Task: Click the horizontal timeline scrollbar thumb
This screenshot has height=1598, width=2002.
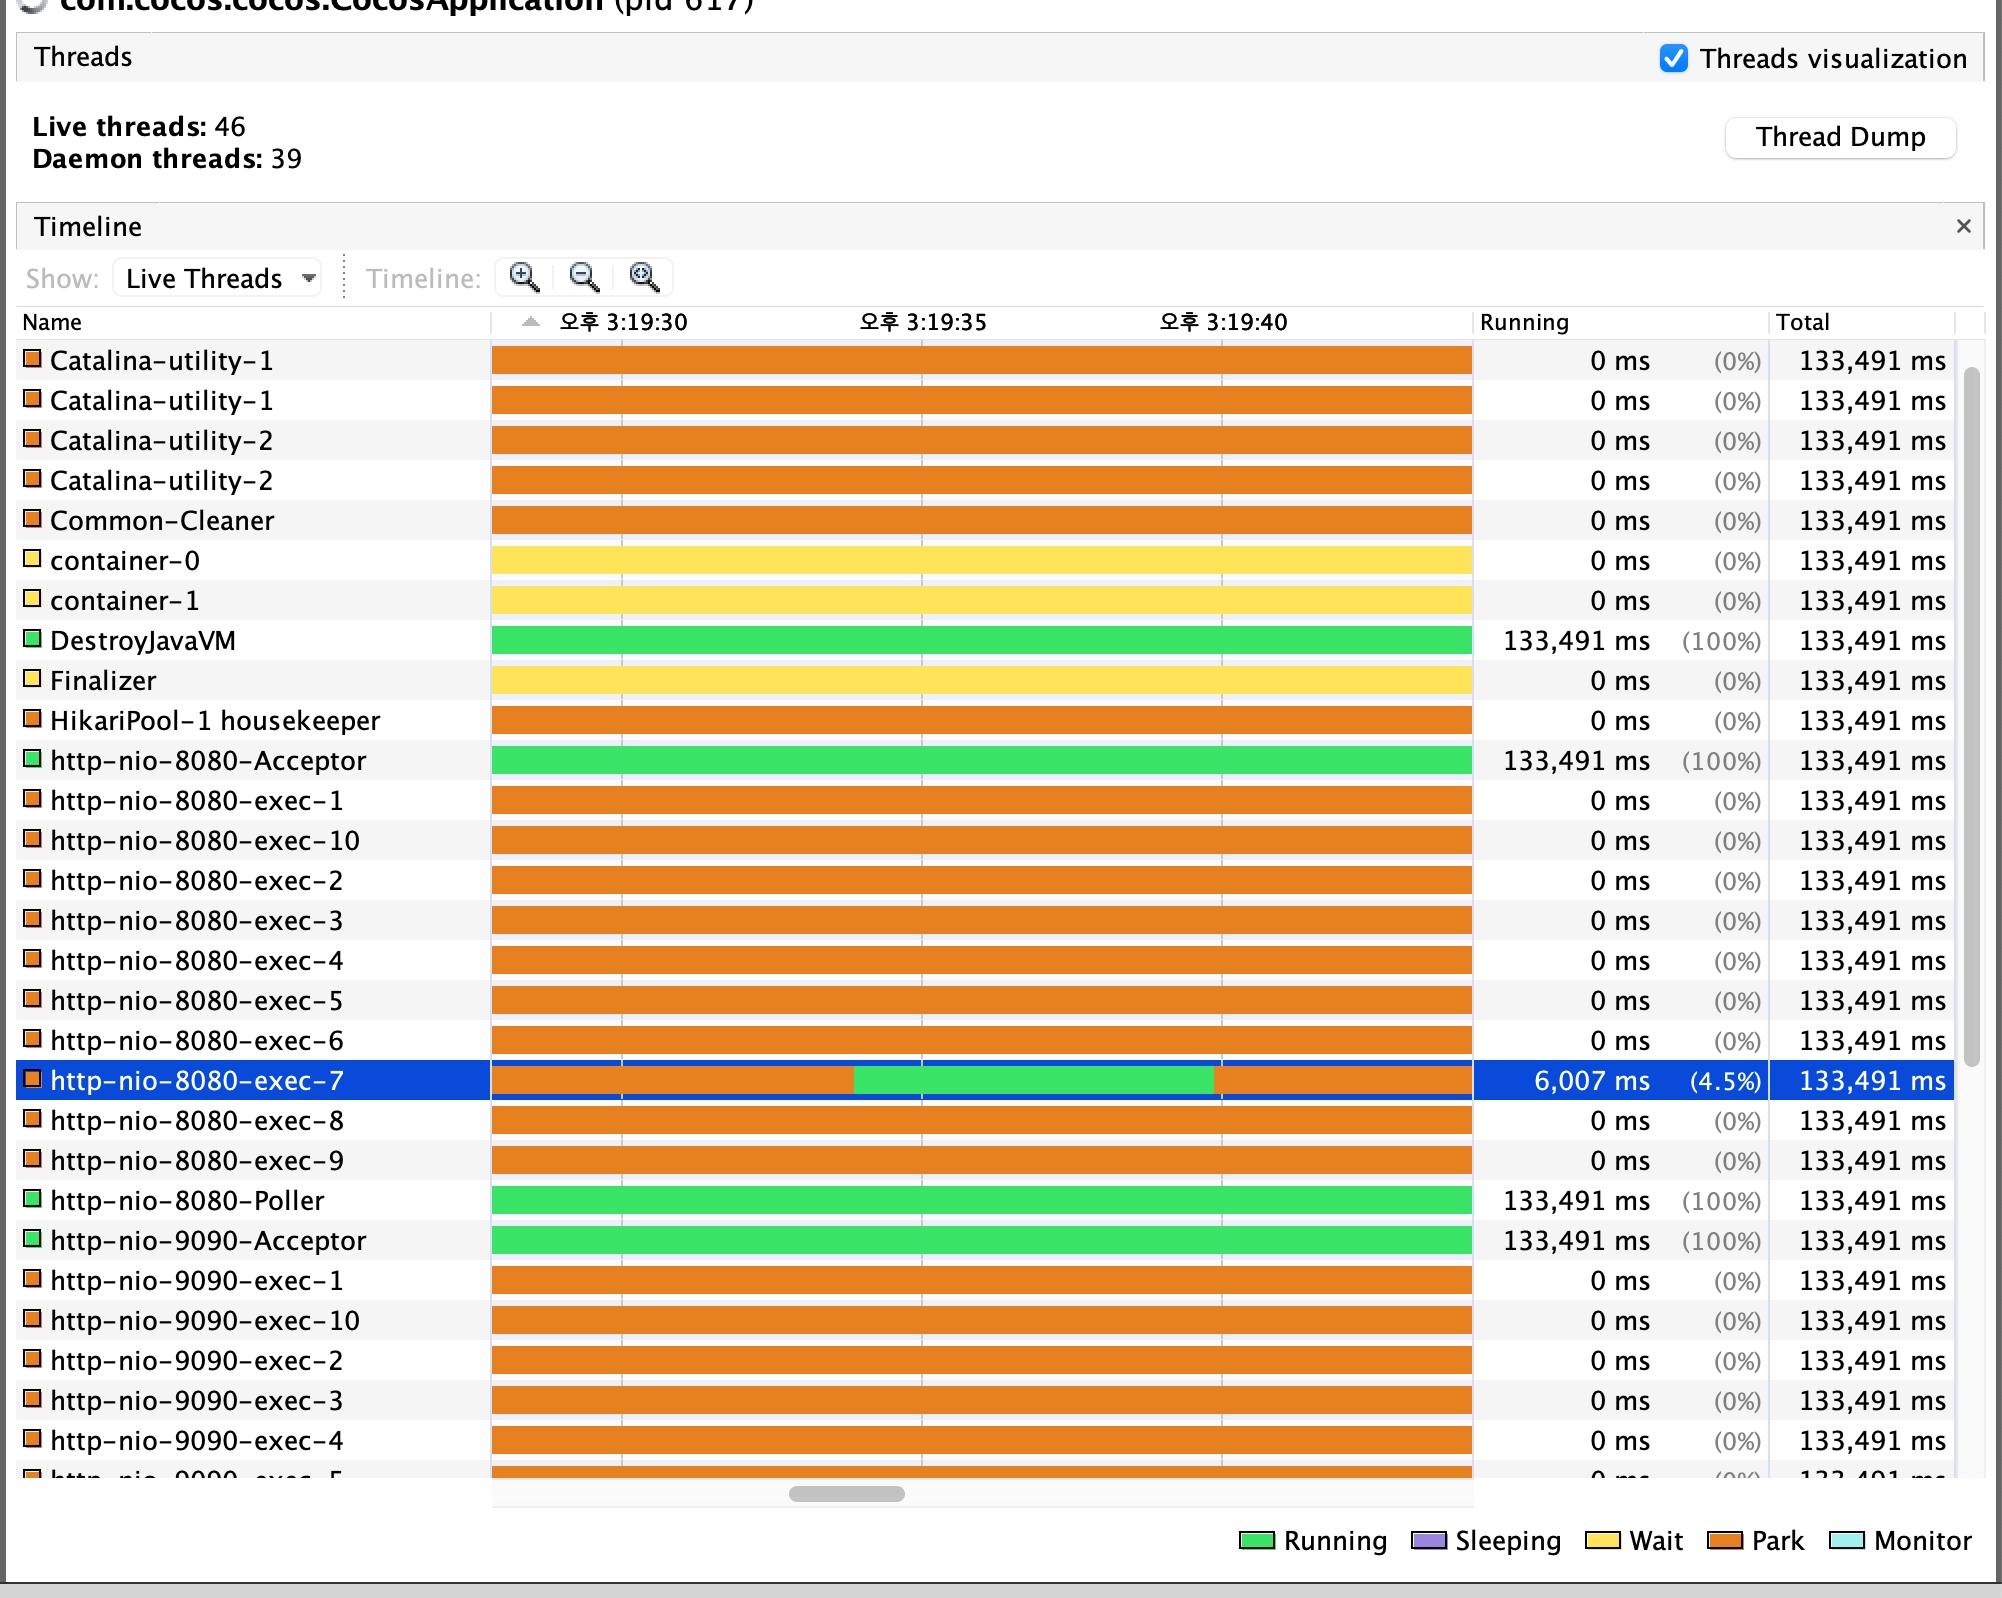Action: pos(846,1493)
